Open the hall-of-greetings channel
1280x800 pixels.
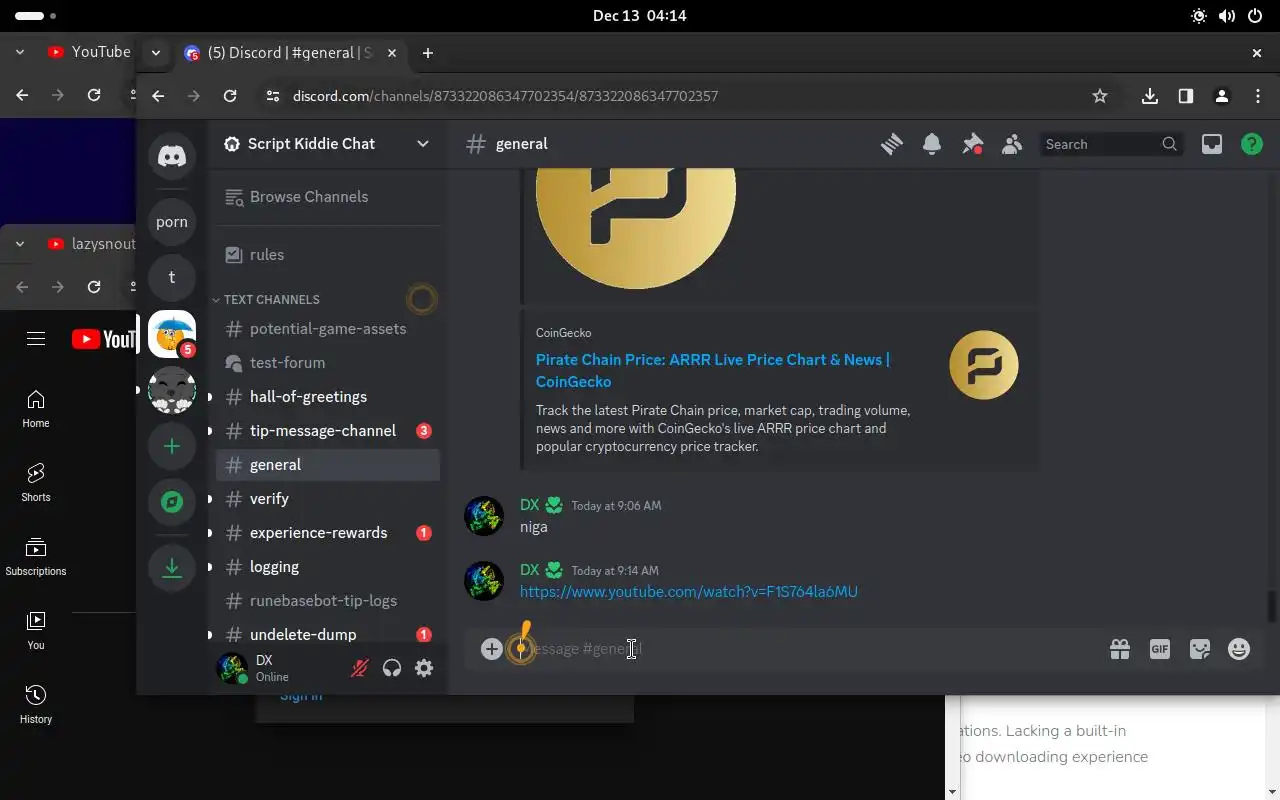[328, 397]
